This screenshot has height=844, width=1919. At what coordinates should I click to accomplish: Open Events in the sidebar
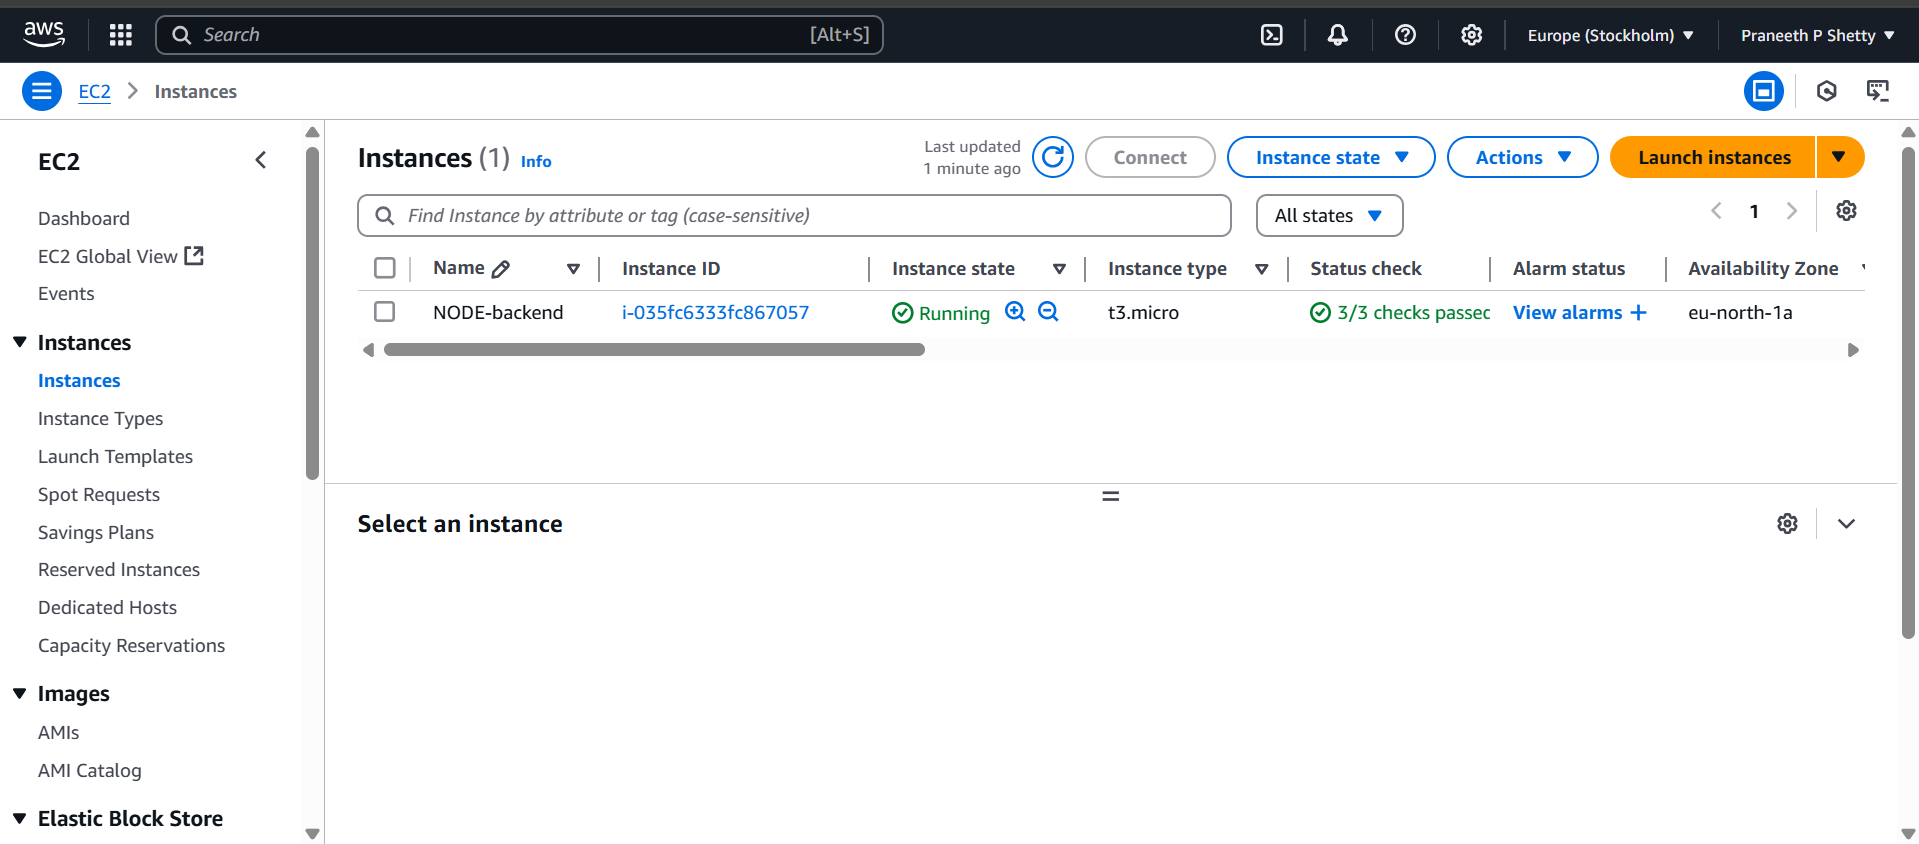click(66, 293)
